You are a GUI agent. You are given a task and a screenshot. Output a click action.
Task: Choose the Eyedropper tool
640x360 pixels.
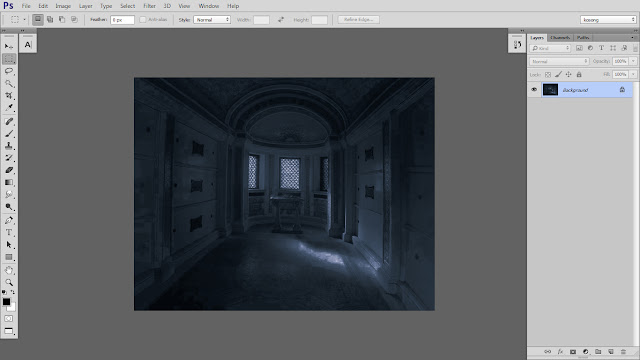(9, 107)
